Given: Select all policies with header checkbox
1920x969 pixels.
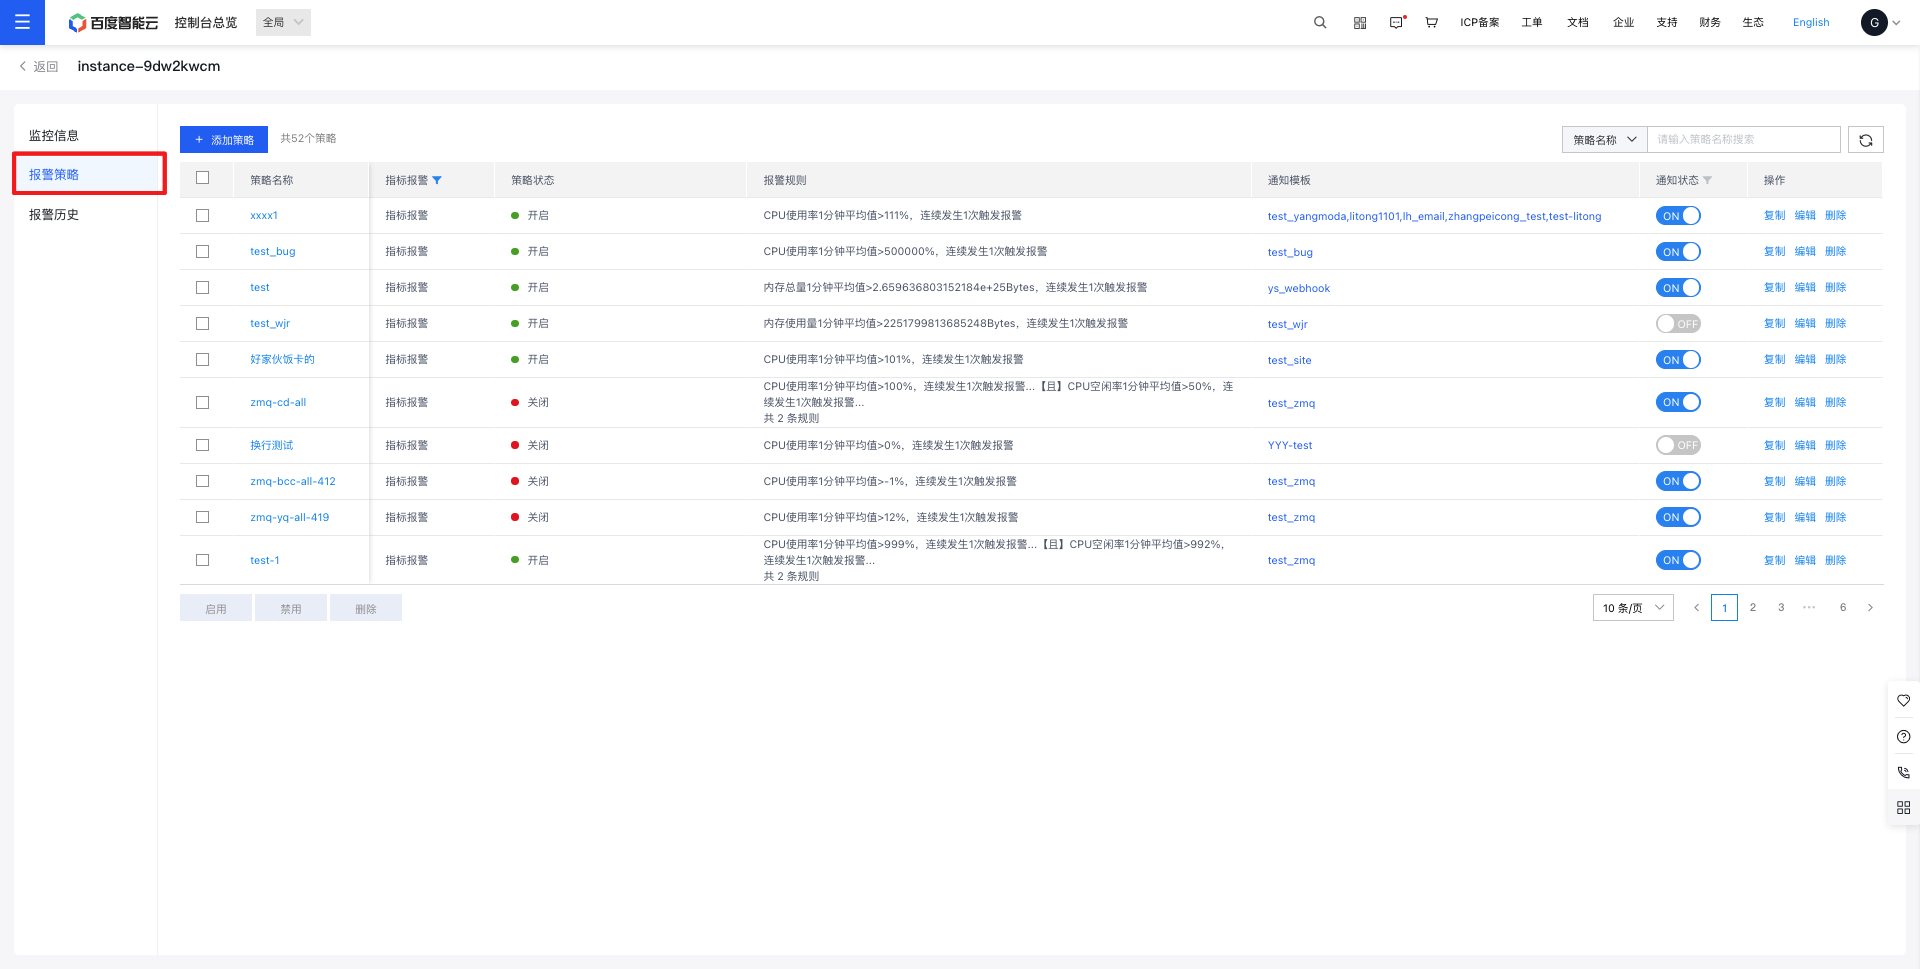Looking at the screenshot, I should pyautogui.click(x=203, y=178).
